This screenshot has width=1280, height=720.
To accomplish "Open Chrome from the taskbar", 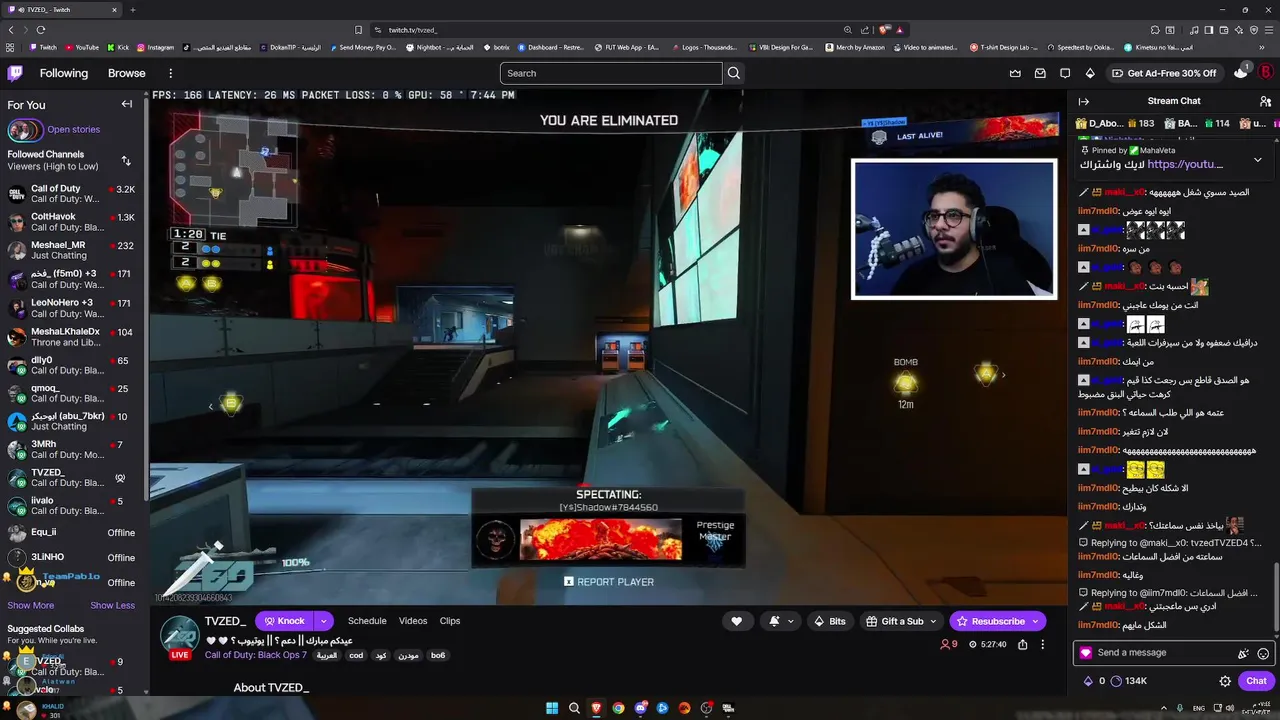I will point(618,708).
